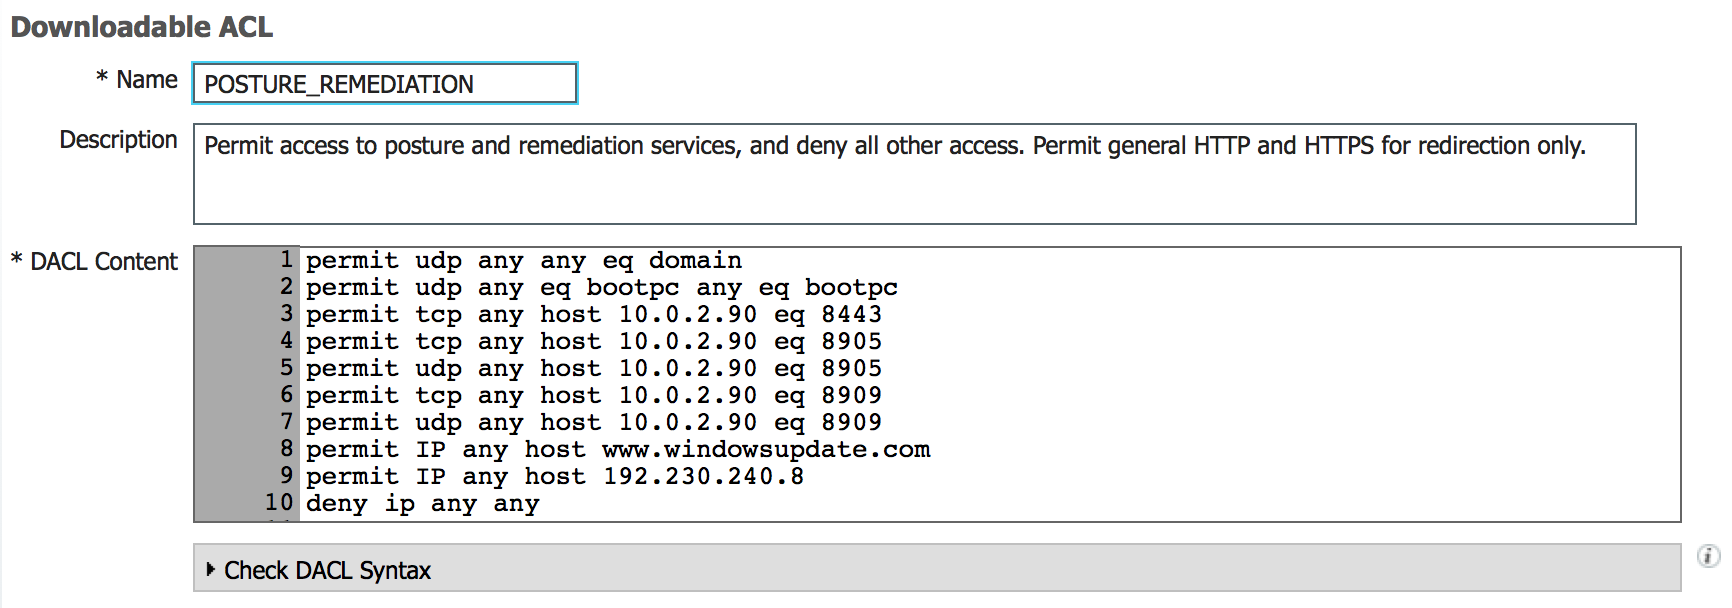Image resolution: width=1732 pixels, height=608 pixels.
Task: Click the DACL Content label
Action: point(103,262)
